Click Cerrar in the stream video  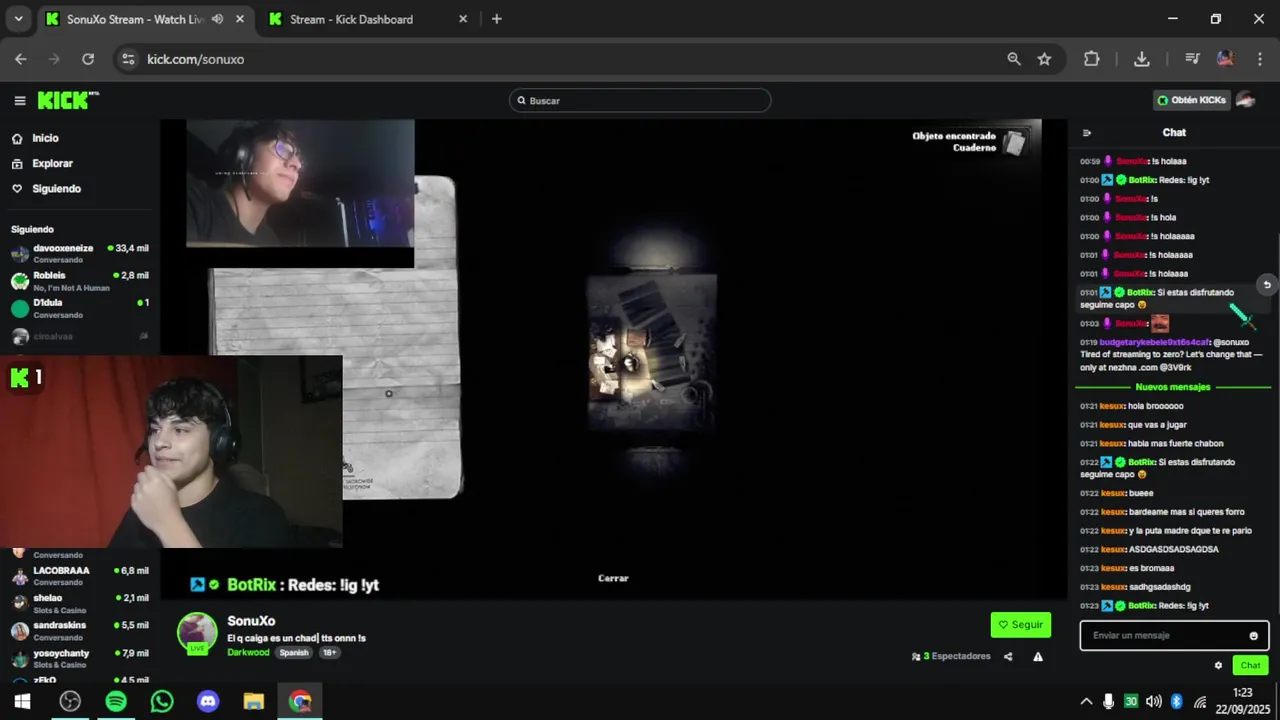coord(613,578)
